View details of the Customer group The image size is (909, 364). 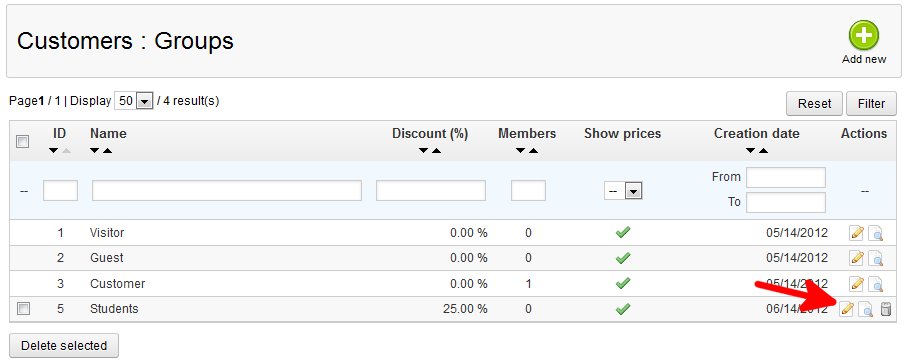(x=875, y=284)
